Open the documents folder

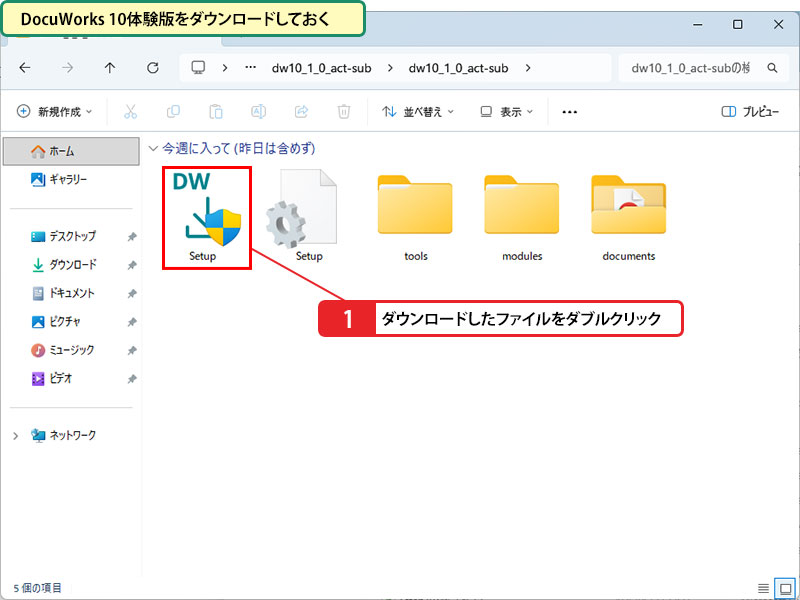(629, 218)
